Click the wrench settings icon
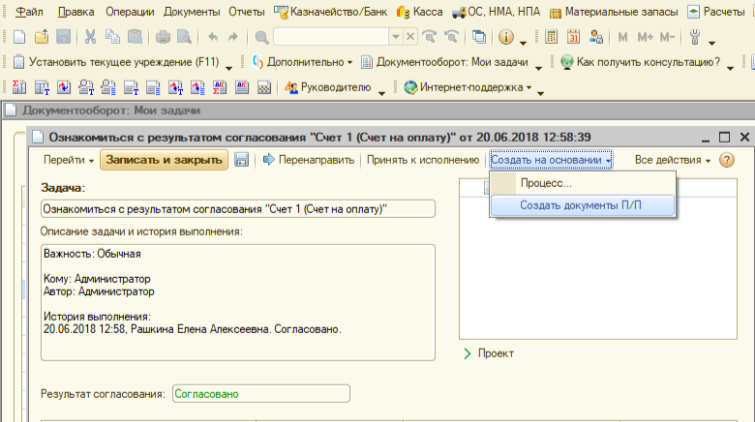Image resolution: width=755 pixels, height=422 pixels. pyautogui.click(x=695, y=37)
